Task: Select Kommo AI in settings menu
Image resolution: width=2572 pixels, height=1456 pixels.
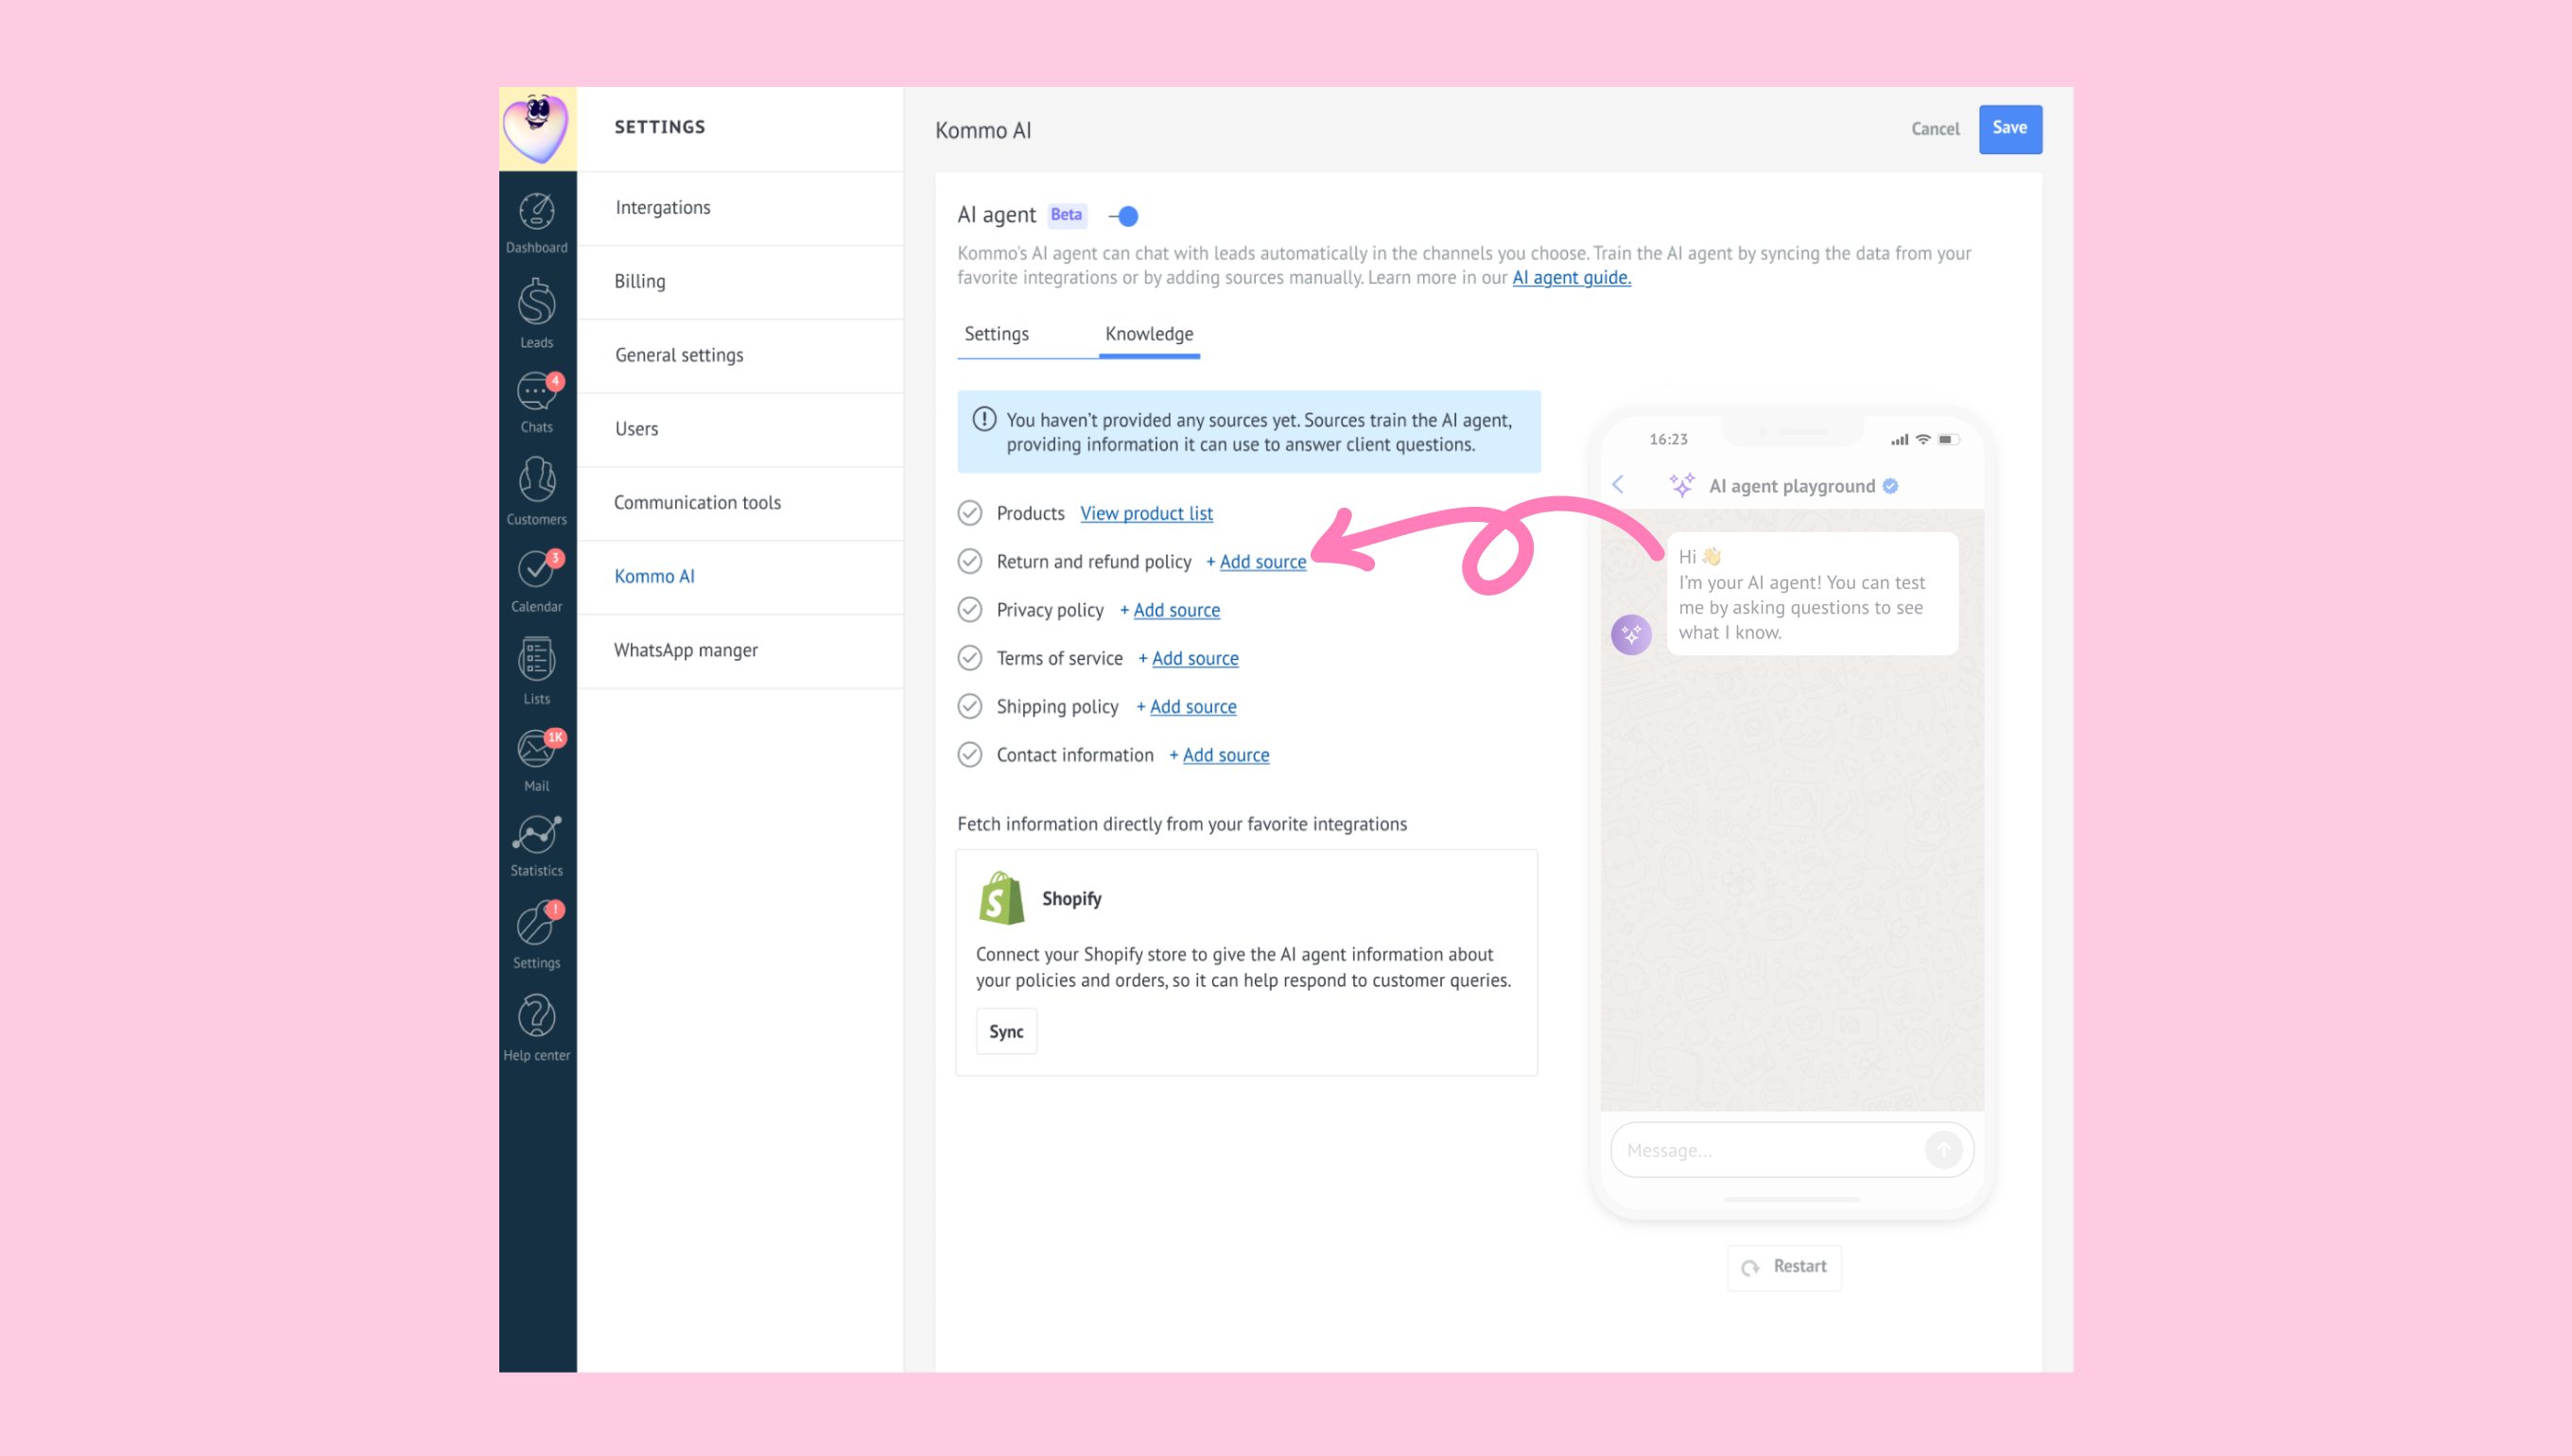Action: click(x=740, y=577)
